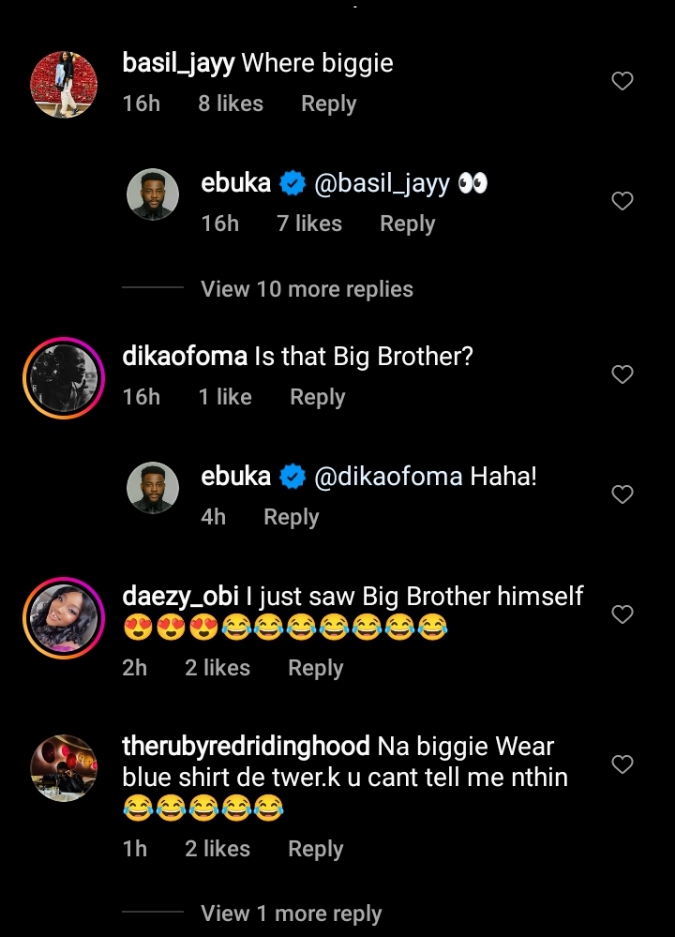The image size is (675, 937).
Task: Reply to therubyredridinghood's comment
Action: click(315, 849)
